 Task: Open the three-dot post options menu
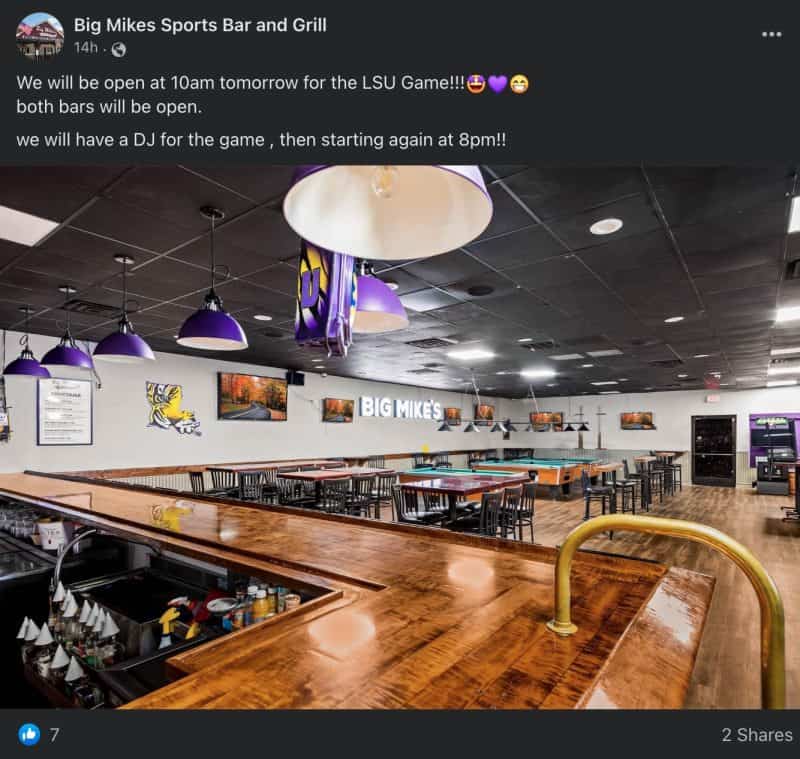(771, 34)
